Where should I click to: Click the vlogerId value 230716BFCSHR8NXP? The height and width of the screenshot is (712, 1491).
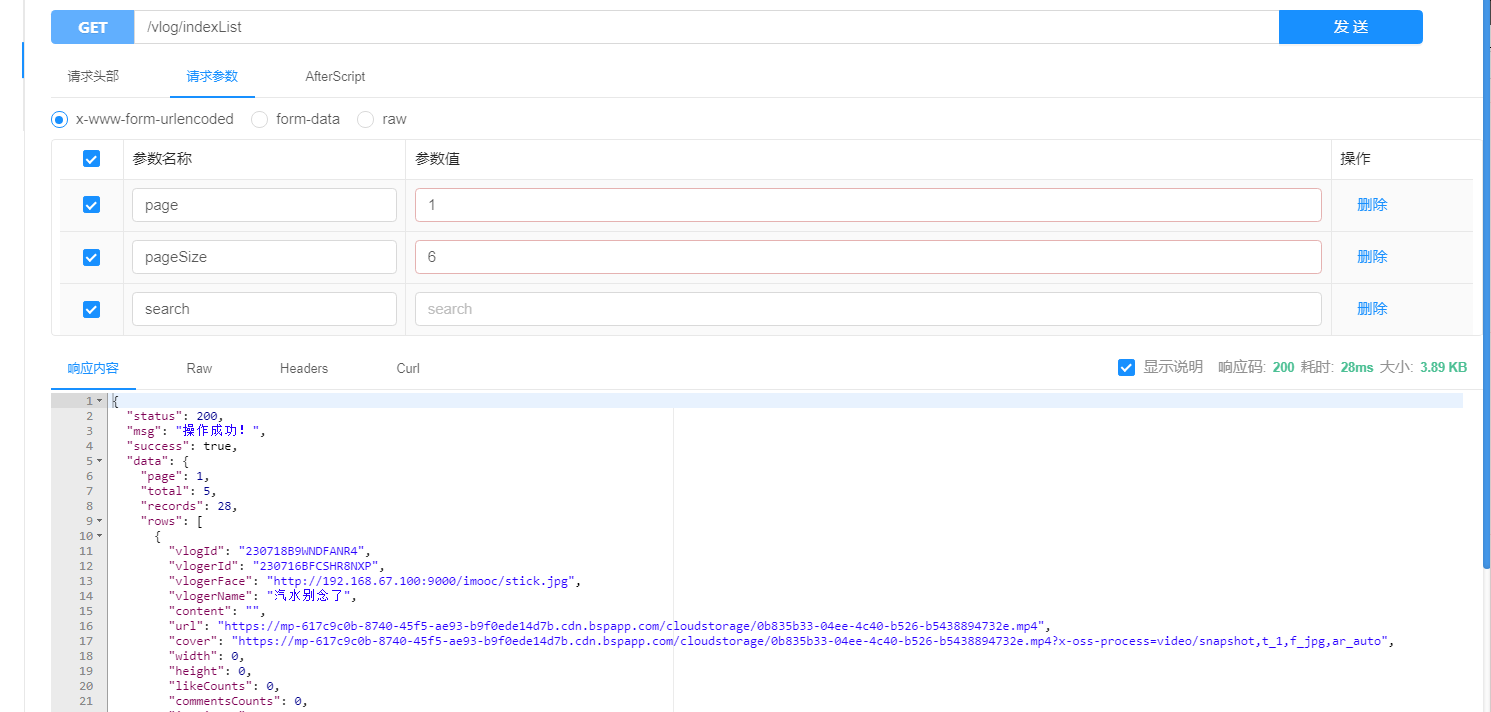317,566
